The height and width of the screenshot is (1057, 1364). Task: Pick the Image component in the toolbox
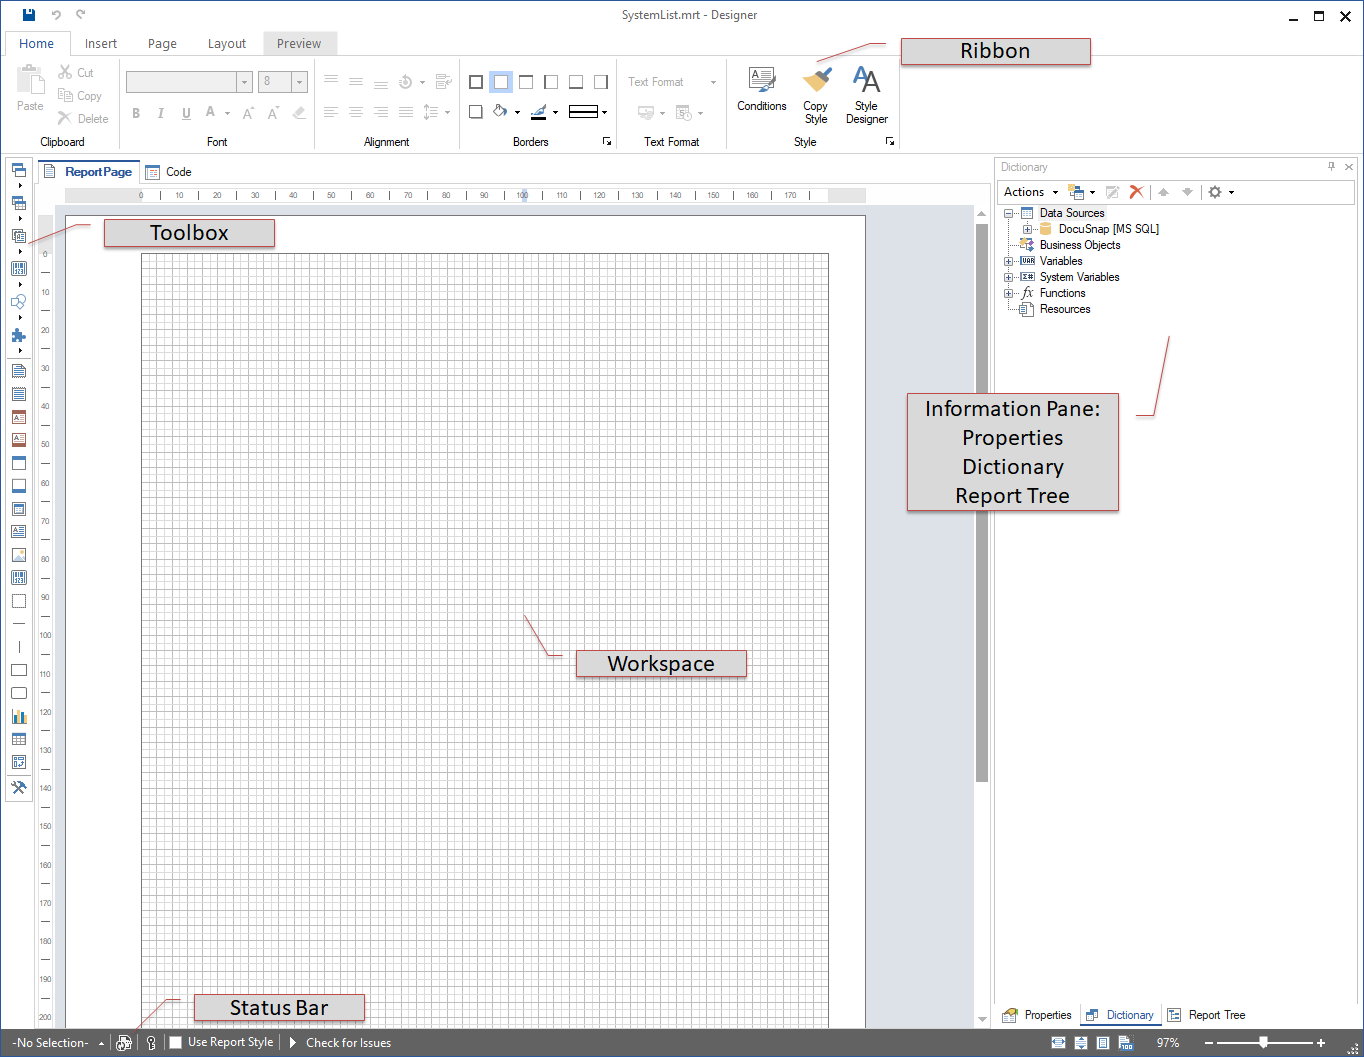19,555
